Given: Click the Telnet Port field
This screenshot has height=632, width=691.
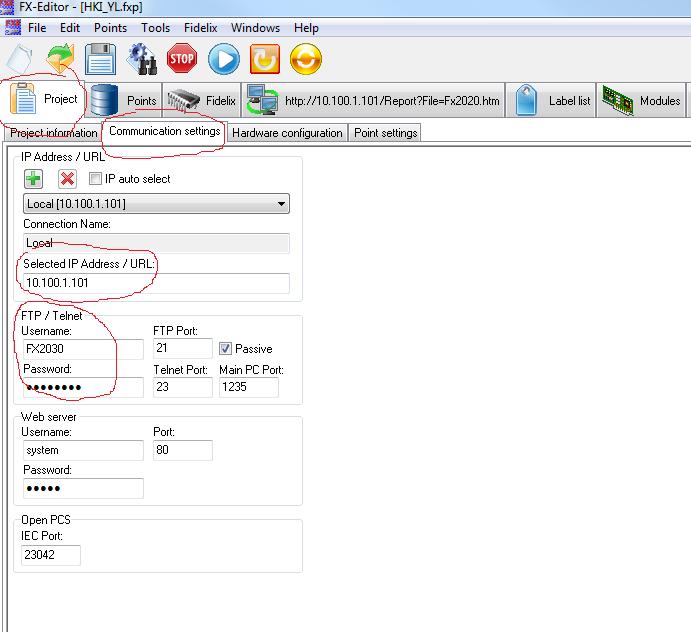Looking at the screenshot, I should pos(183,387).
